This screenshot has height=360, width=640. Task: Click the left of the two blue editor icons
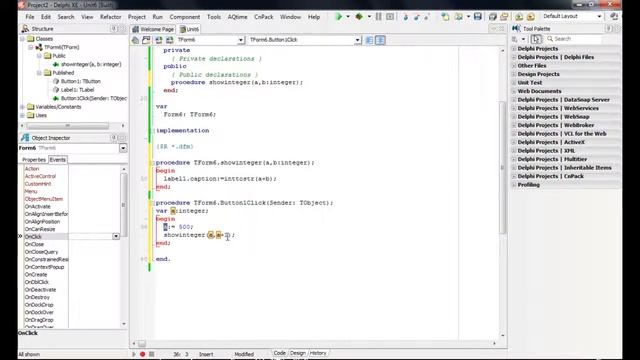click(369, 40)
